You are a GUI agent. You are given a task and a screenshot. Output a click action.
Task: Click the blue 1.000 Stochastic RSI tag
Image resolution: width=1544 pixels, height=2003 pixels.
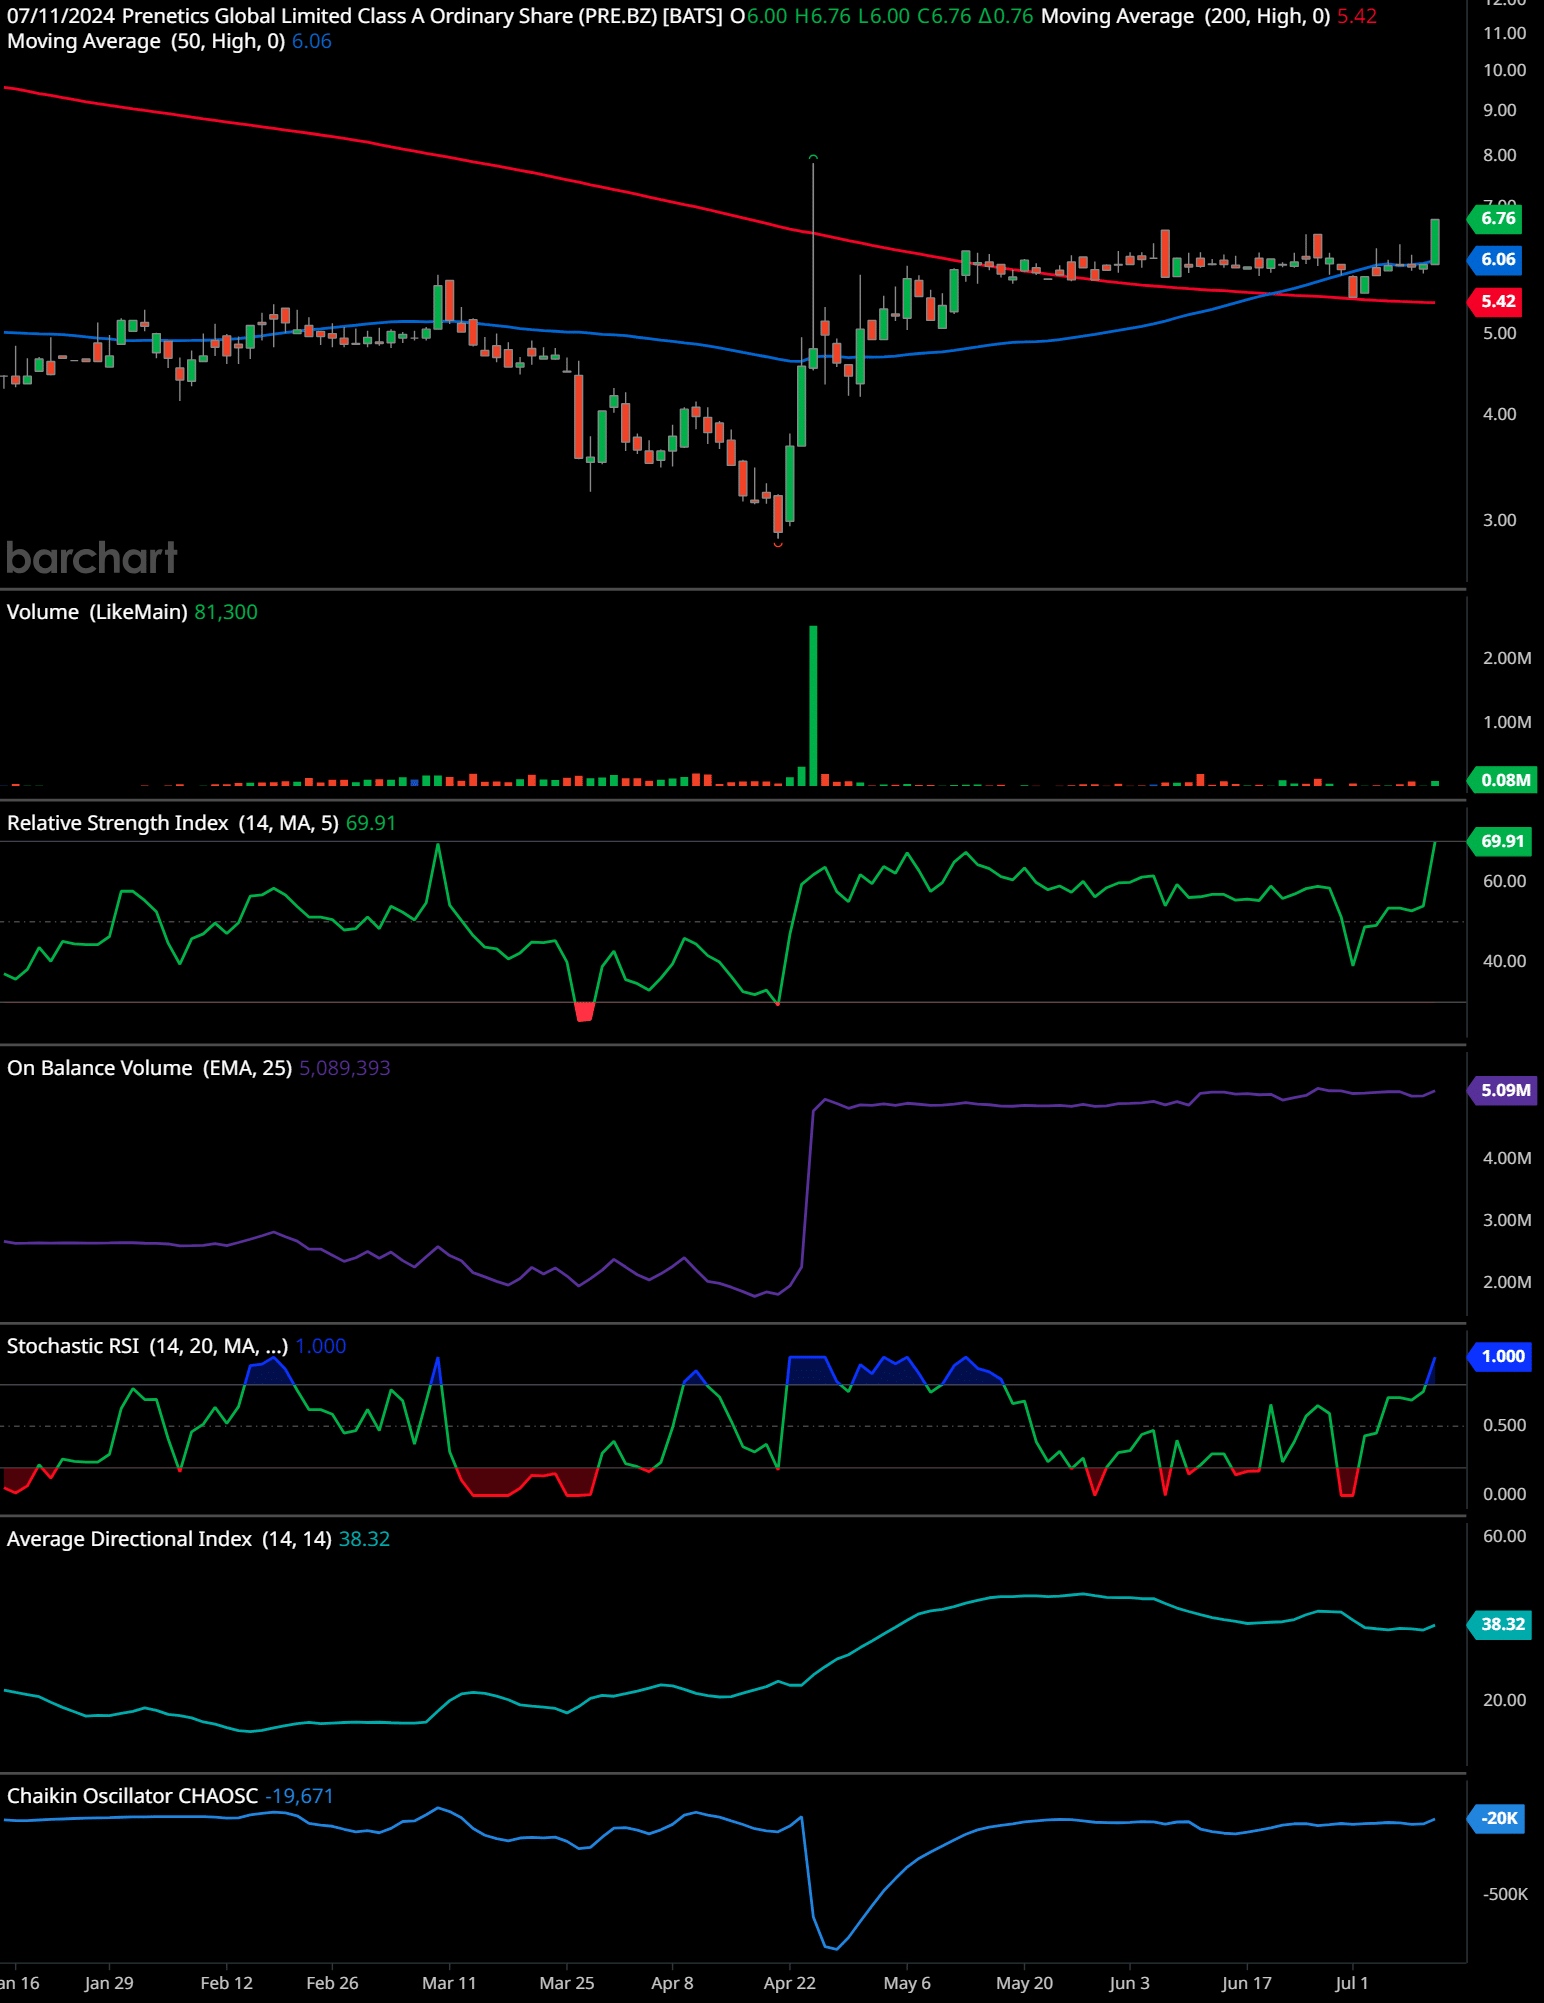(x=1501, y=1356)
